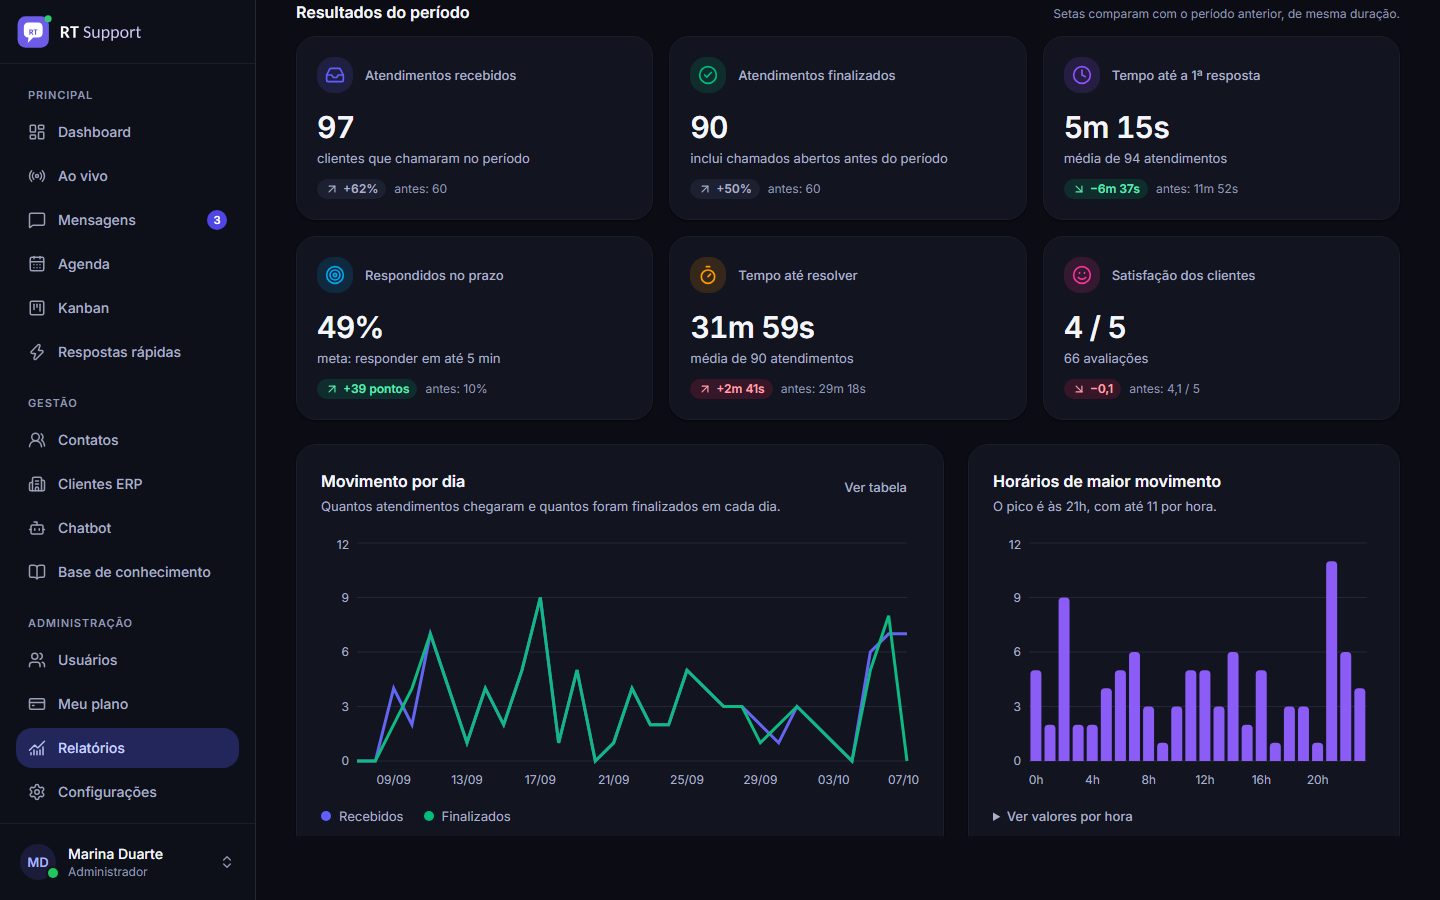Image resolution: width=1440 pixels, height=900 pixels.
Task: Click the value 31m 59s
Action: 753,327
